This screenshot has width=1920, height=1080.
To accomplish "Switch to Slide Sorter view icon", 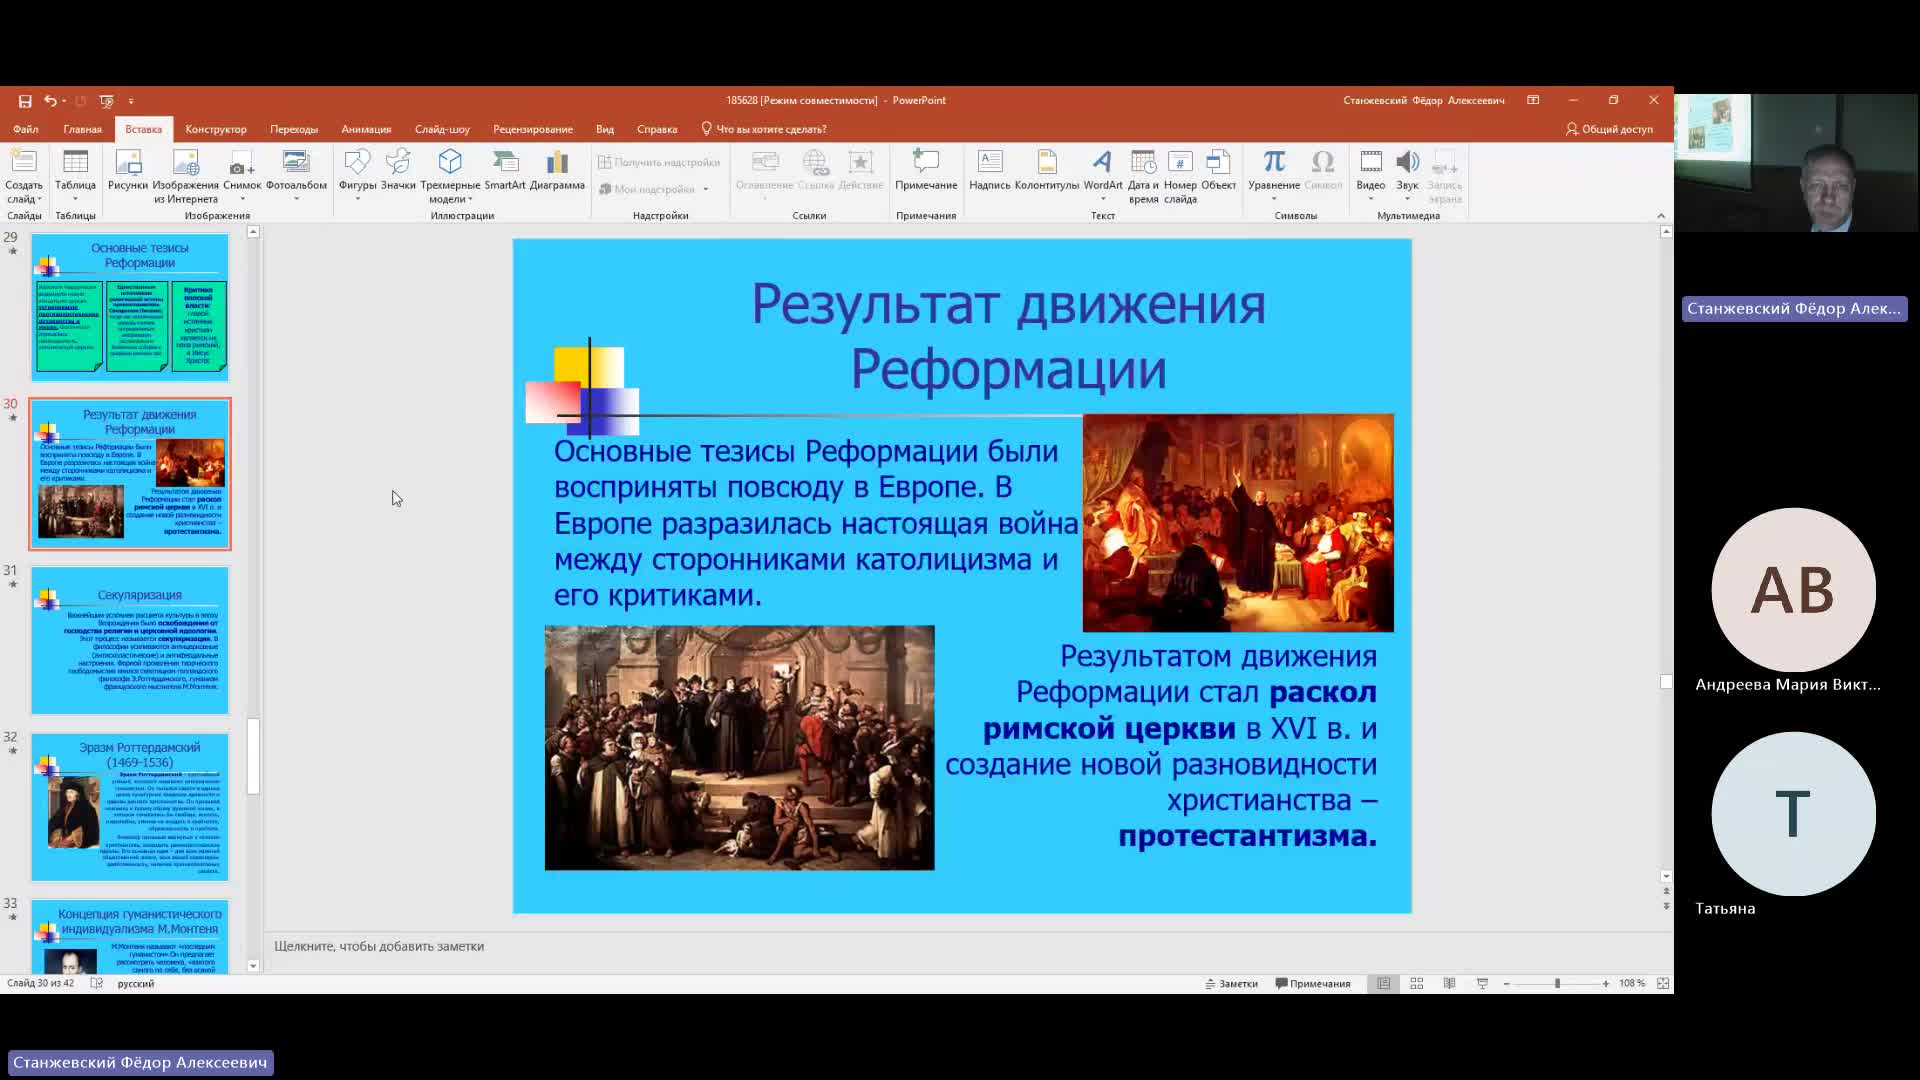I will (1416, 984).
